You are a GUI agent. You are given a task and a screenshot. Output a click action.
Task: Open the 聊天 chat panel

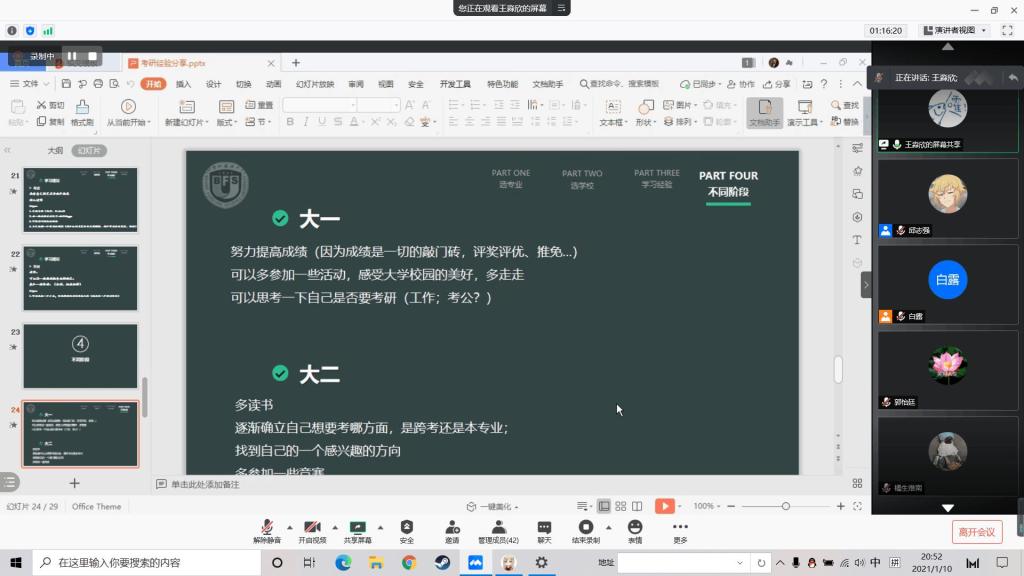click(x=544, y=527)
